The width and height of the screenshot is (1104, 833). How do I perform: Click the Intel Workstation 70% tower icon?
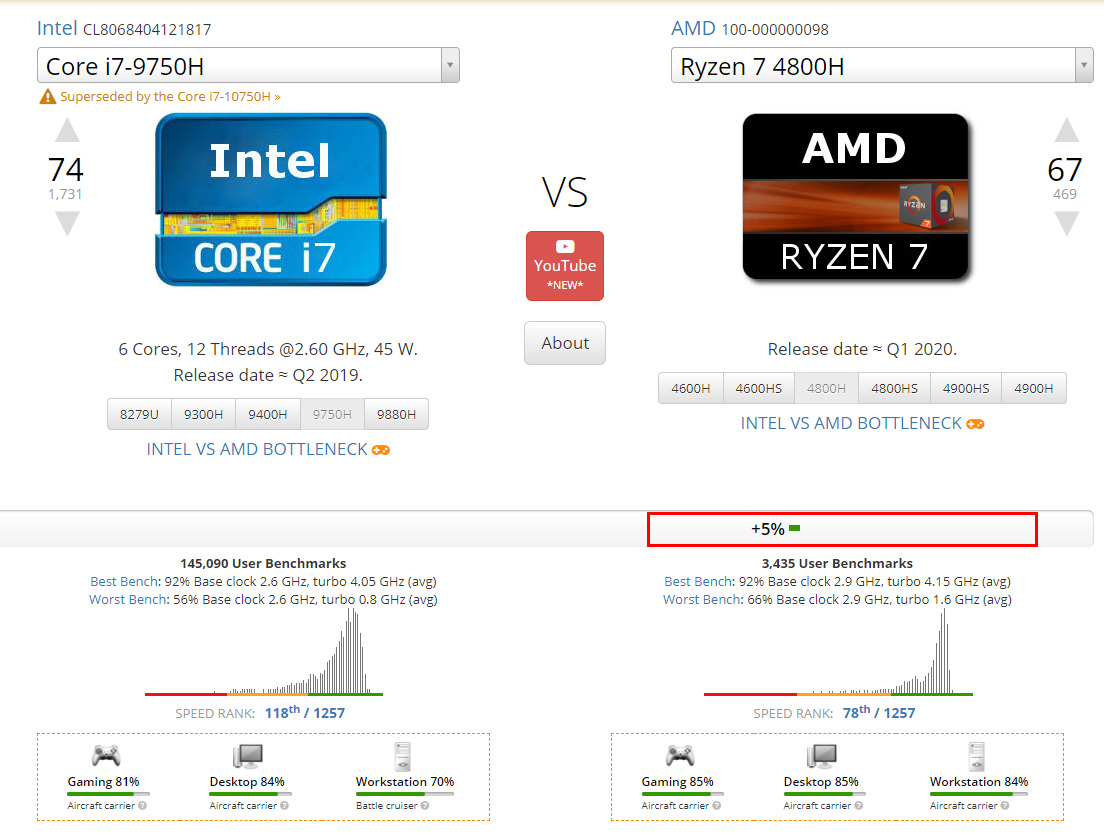tap(403, 756)
